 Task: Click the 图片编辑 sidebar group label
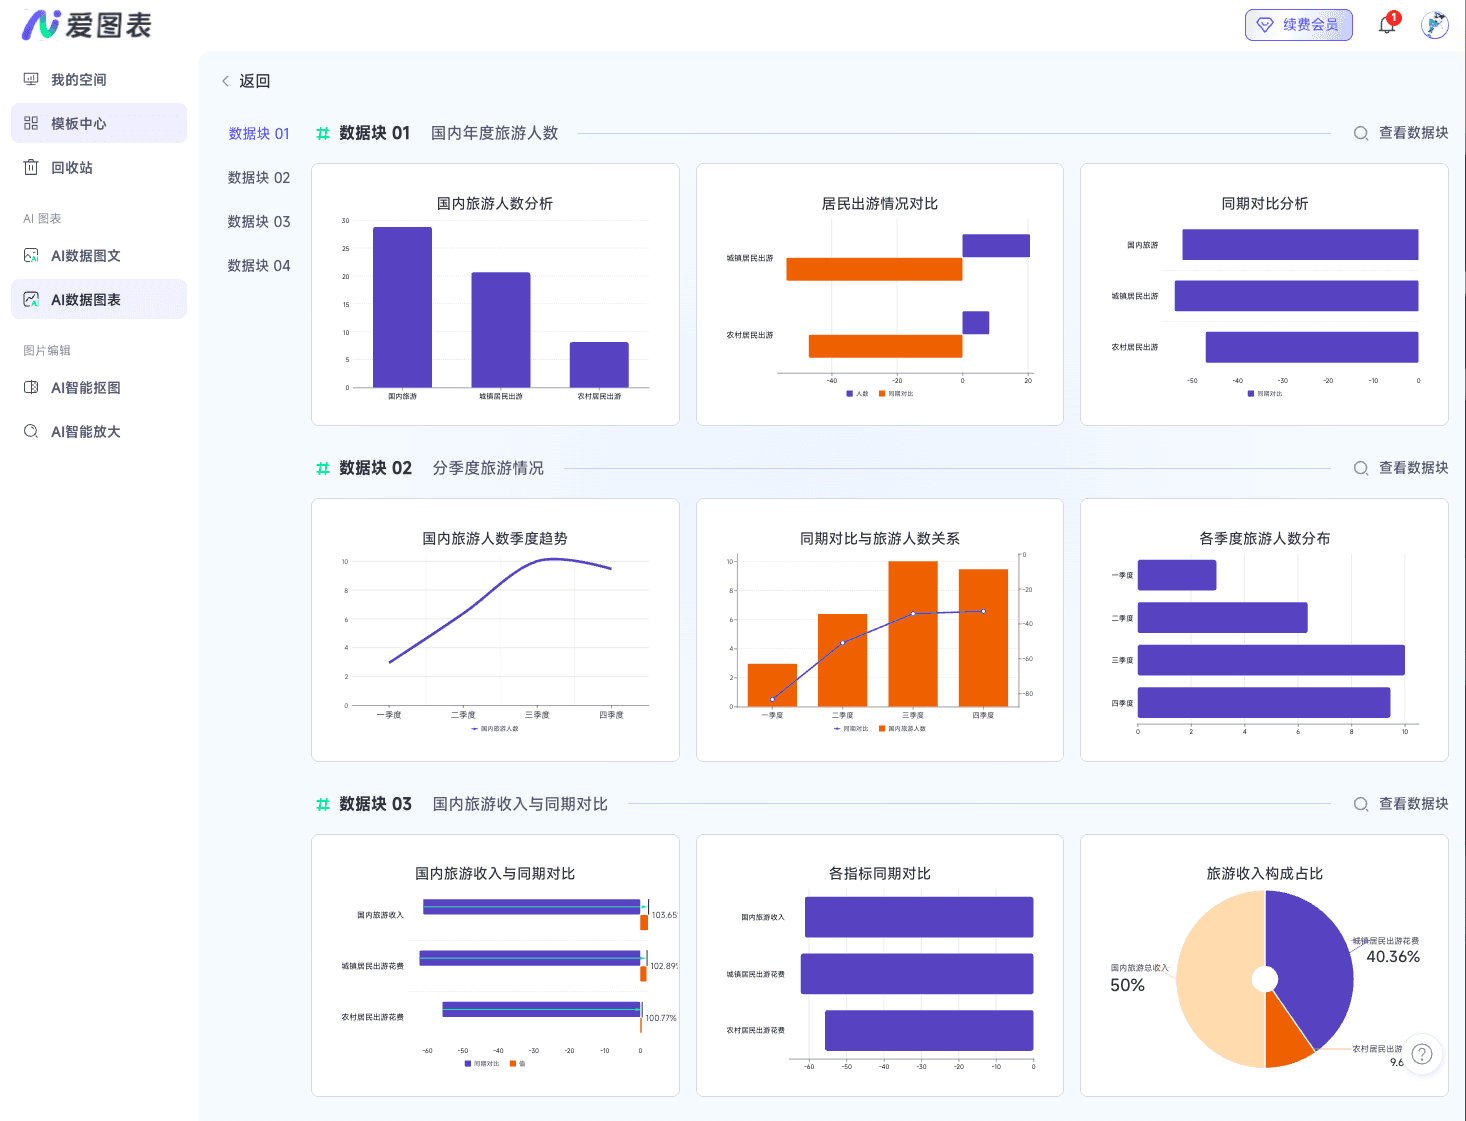tap(47, 350)
